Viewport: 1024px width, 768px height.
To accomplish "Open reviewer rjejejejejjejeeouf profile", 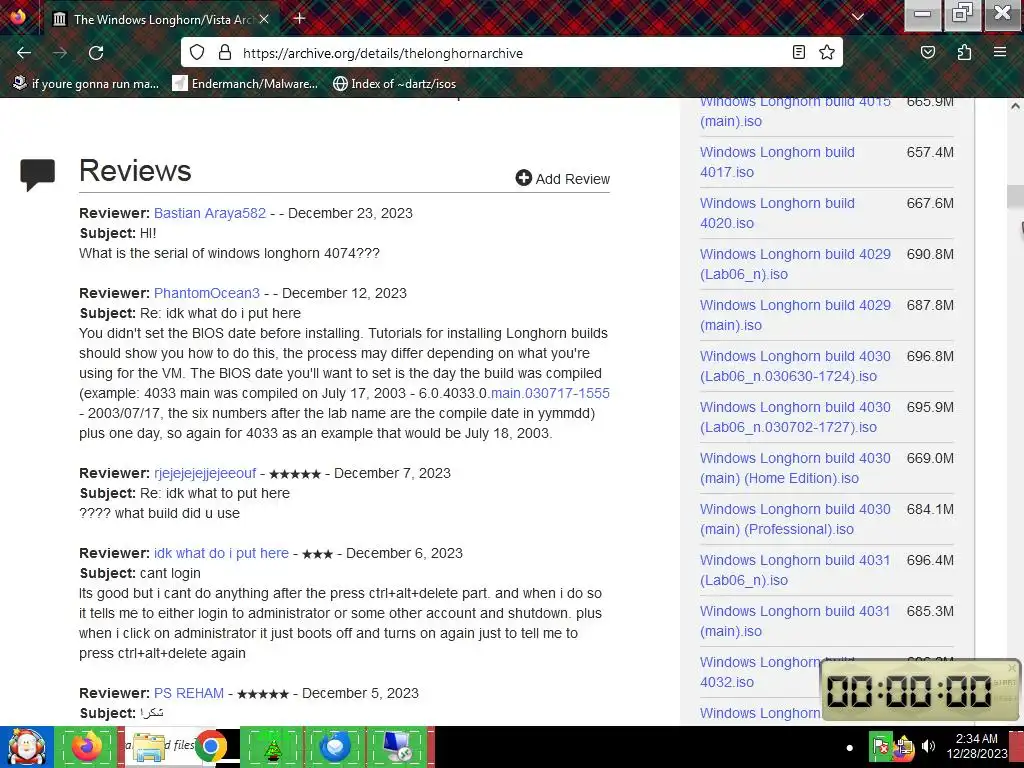I will [205, 473].
